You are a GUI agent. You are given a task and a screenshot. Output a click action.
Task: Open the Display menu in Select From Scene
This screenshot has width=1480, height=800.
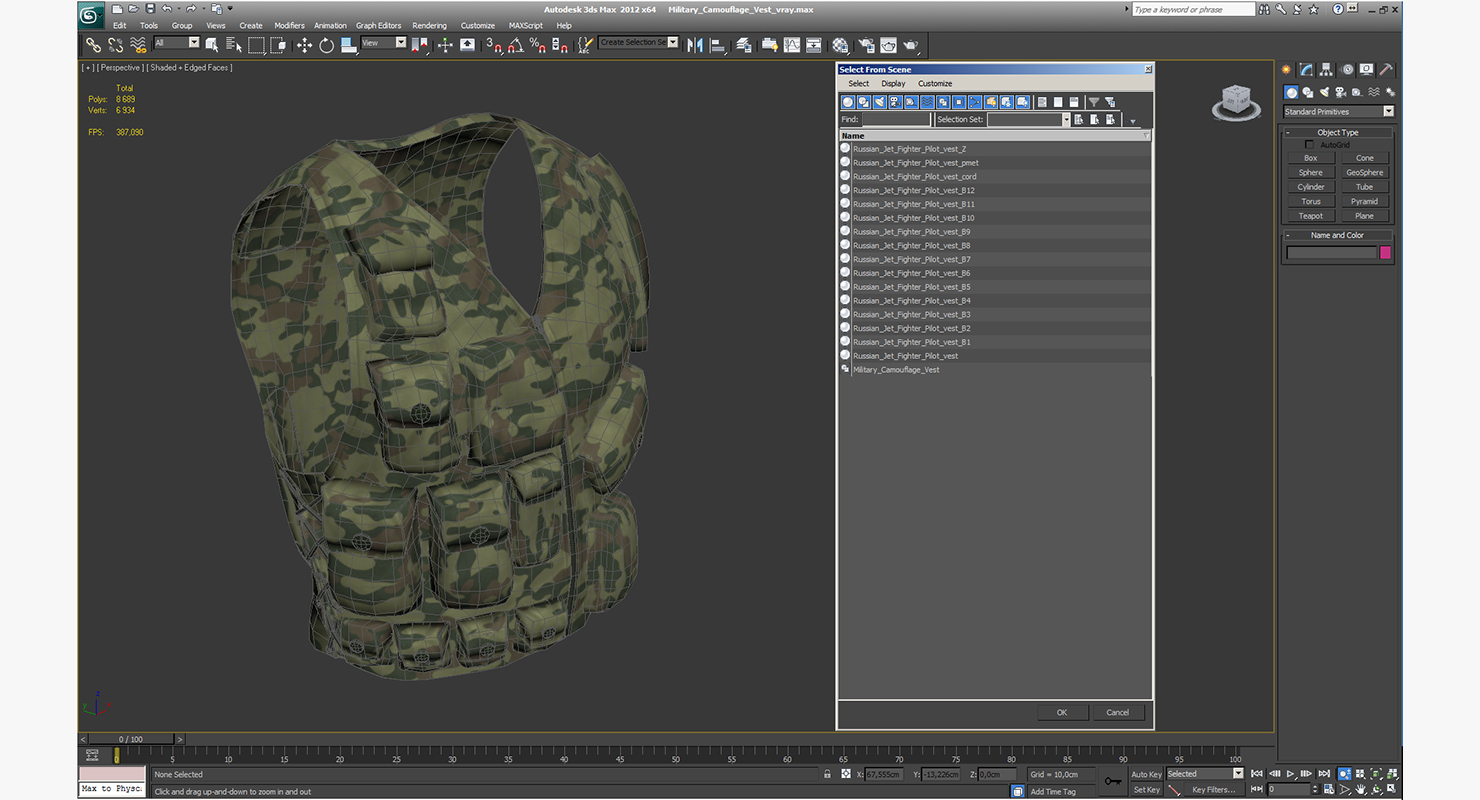click(893, 84)
